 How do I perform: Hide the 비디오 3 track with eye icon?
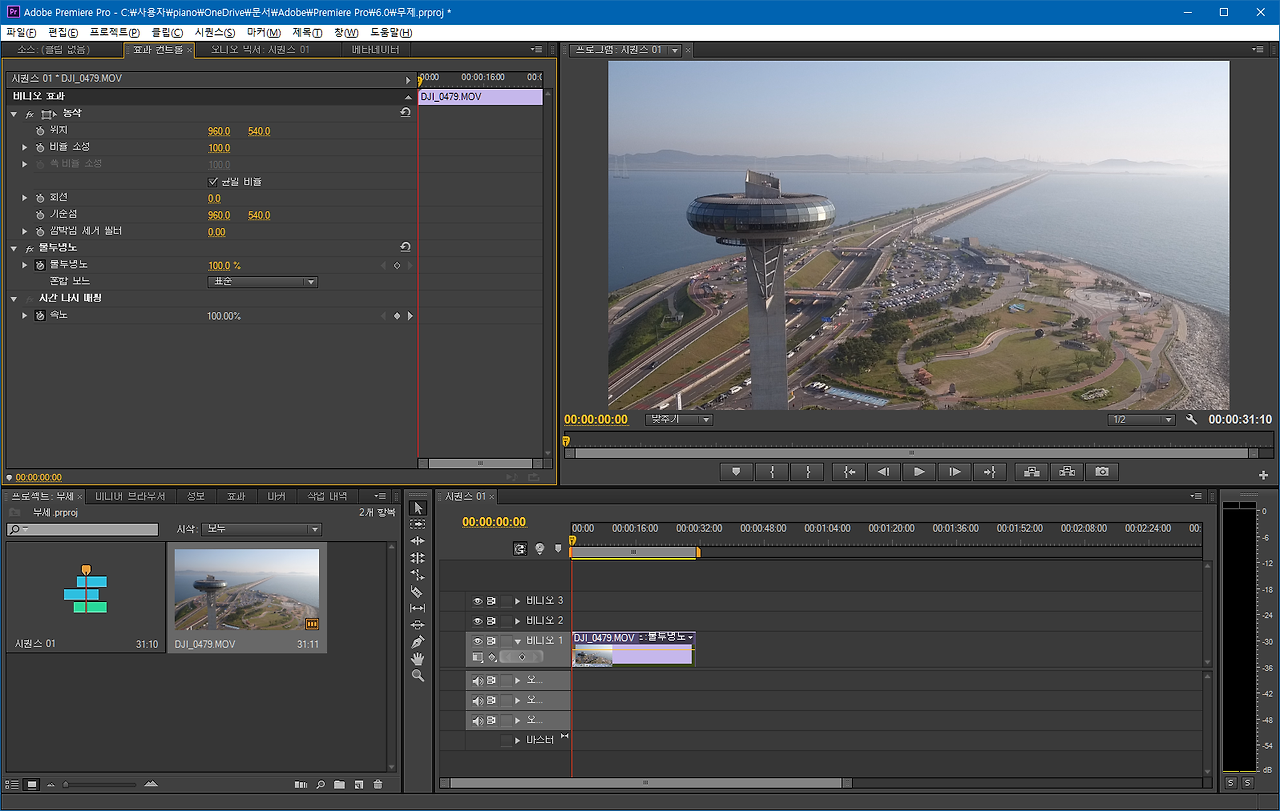pyautogui.click(x=477, y=601)
